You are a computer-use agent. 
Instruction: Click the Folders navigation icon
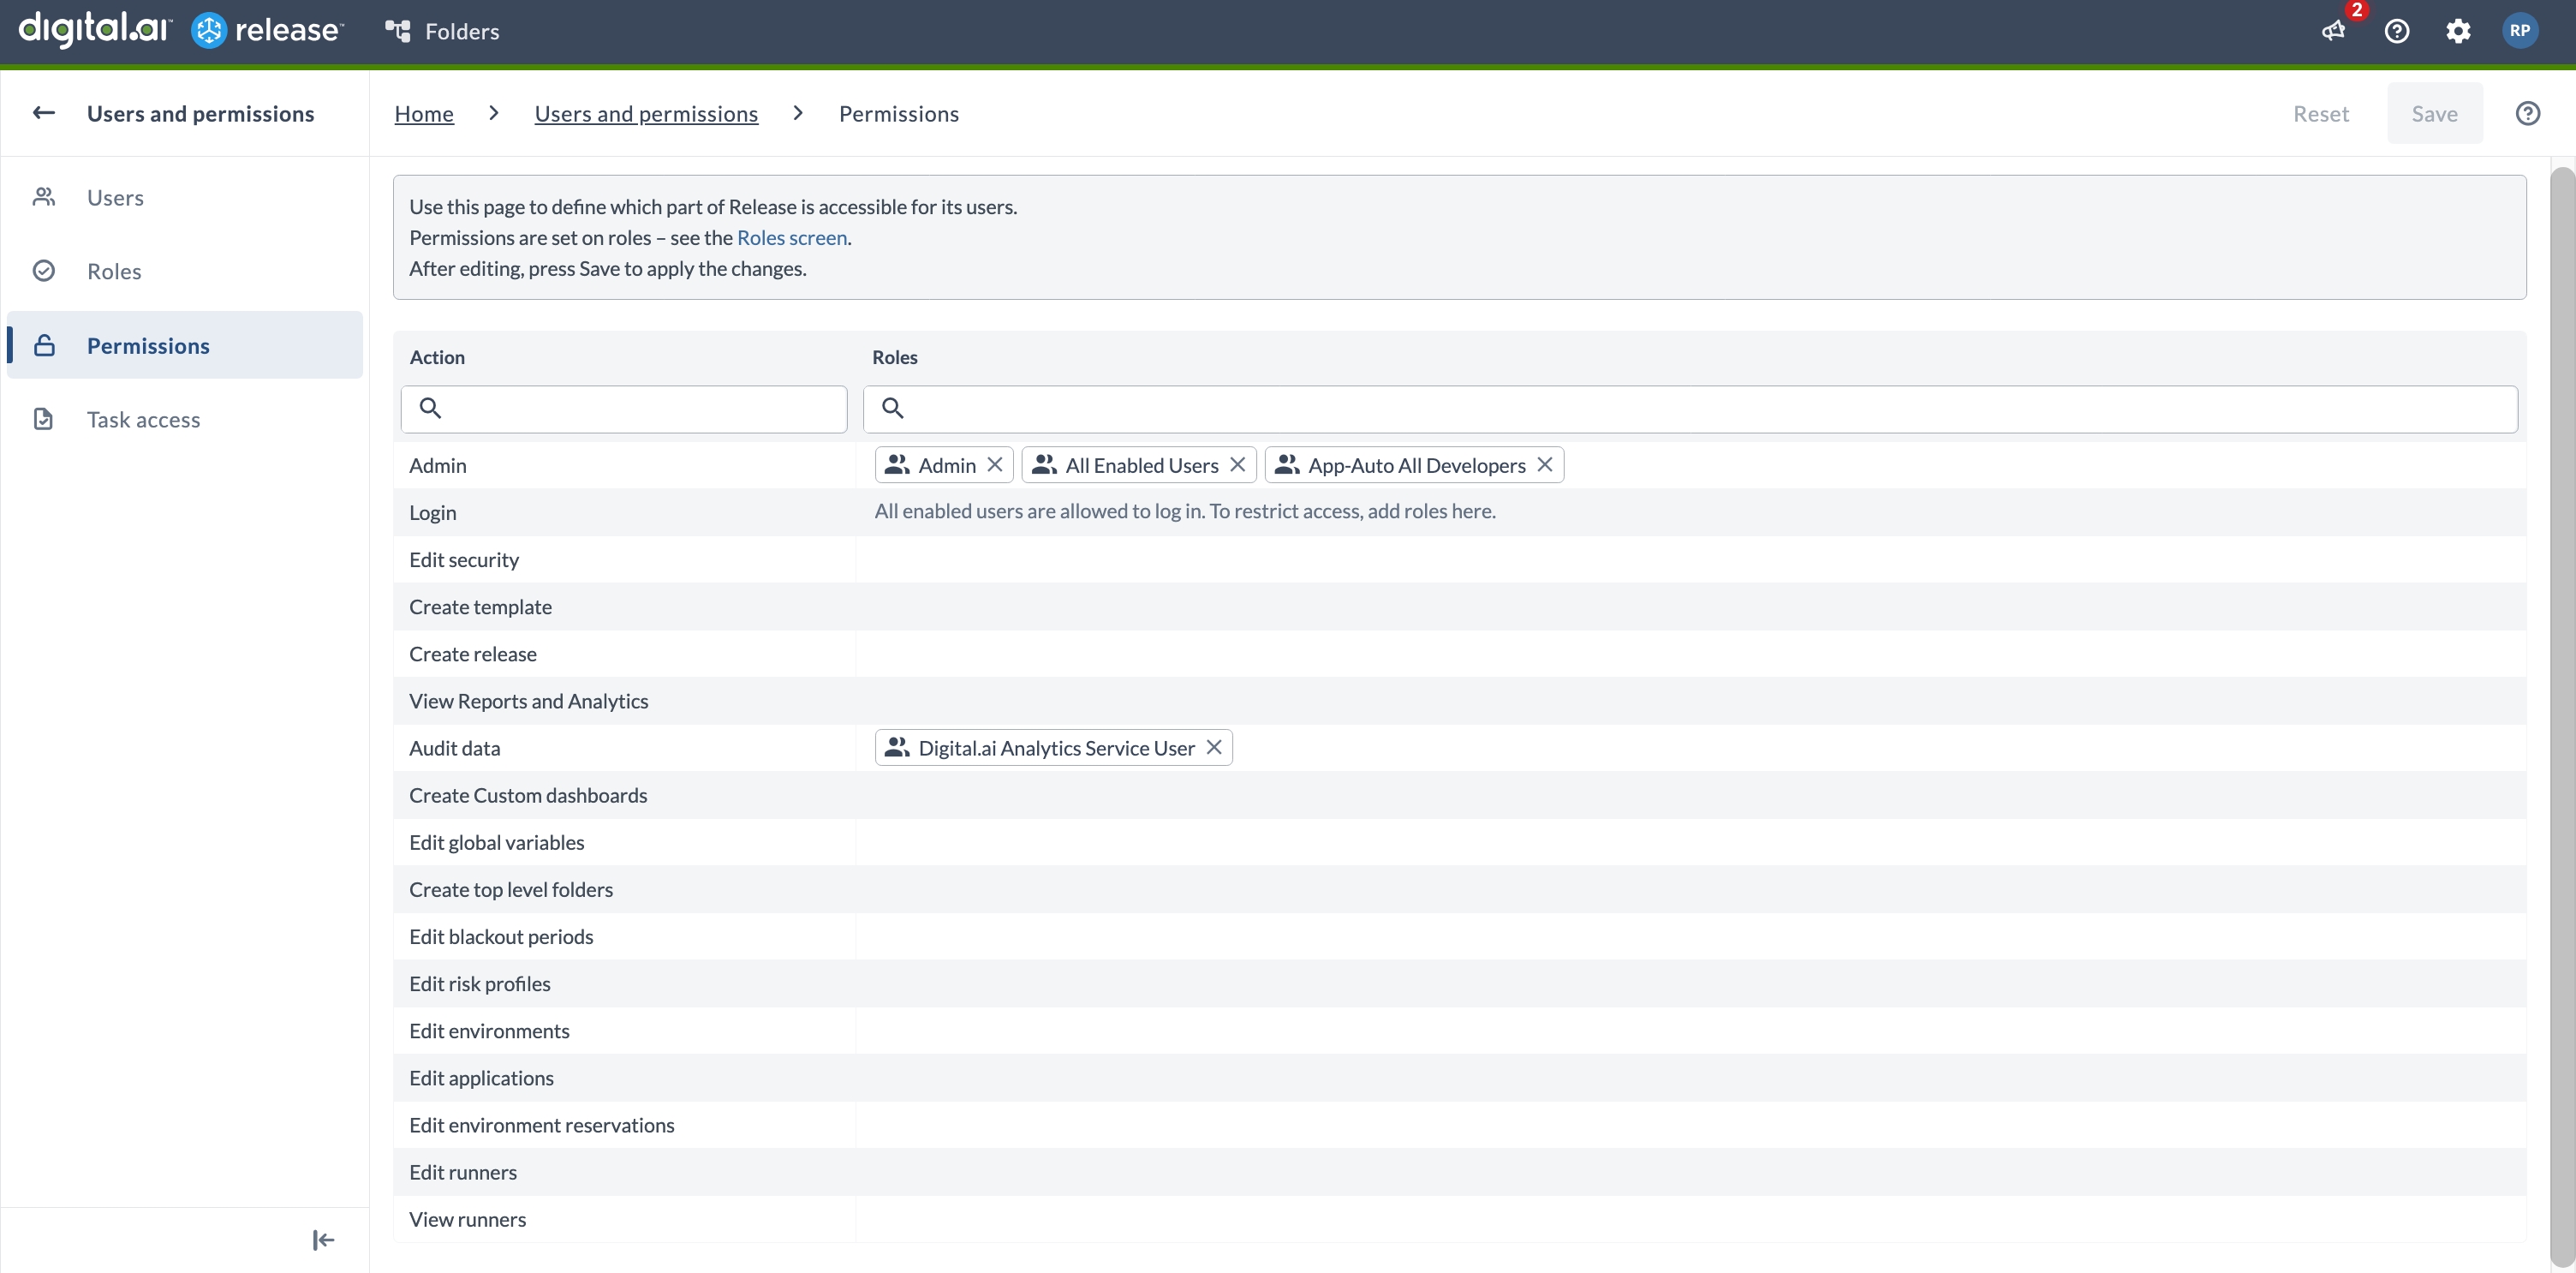pyautogui.click(x=398, y=31)
